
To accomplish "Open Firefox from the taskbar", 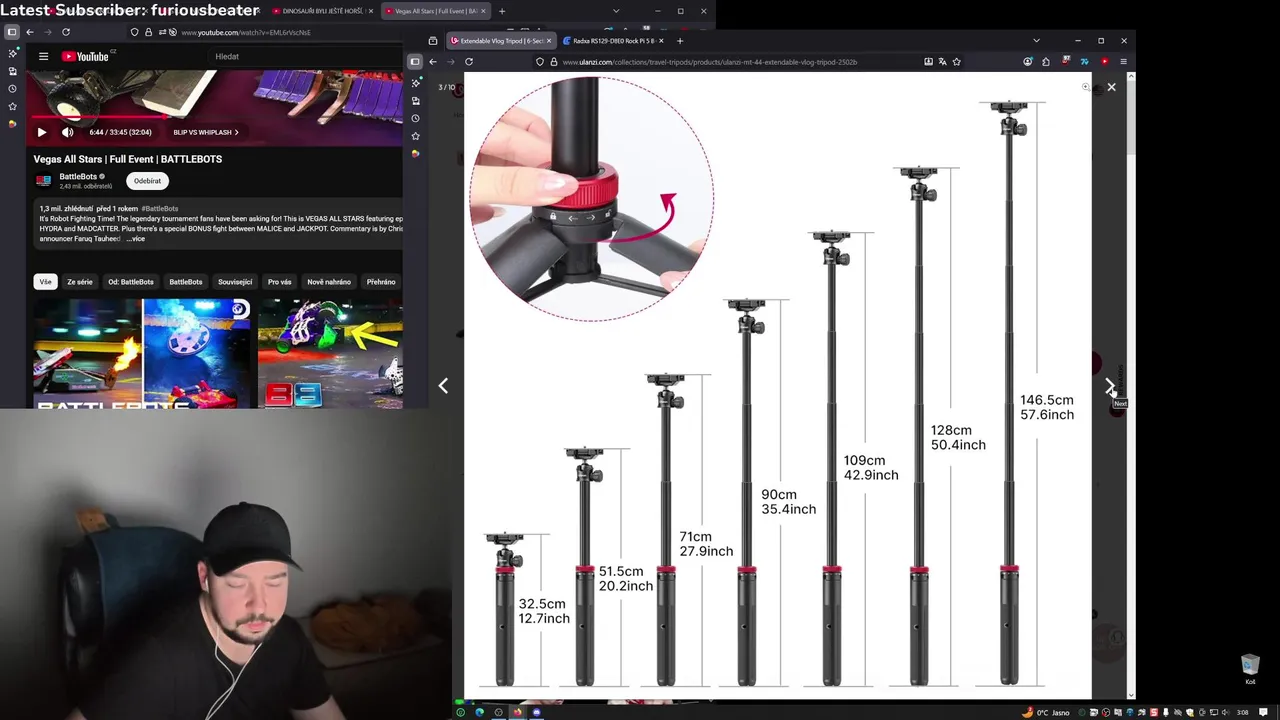I will click(x=517, y=712).
